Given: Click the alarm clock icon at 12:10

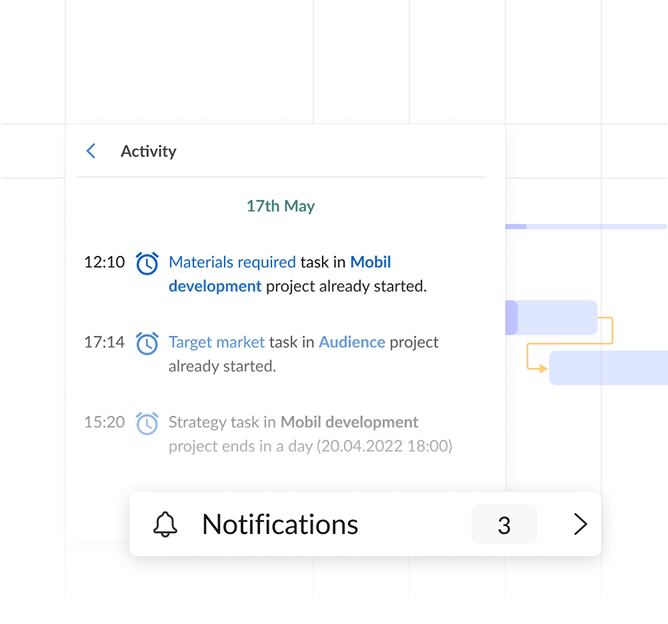Looking at the screenshot, I should (147, 263).
